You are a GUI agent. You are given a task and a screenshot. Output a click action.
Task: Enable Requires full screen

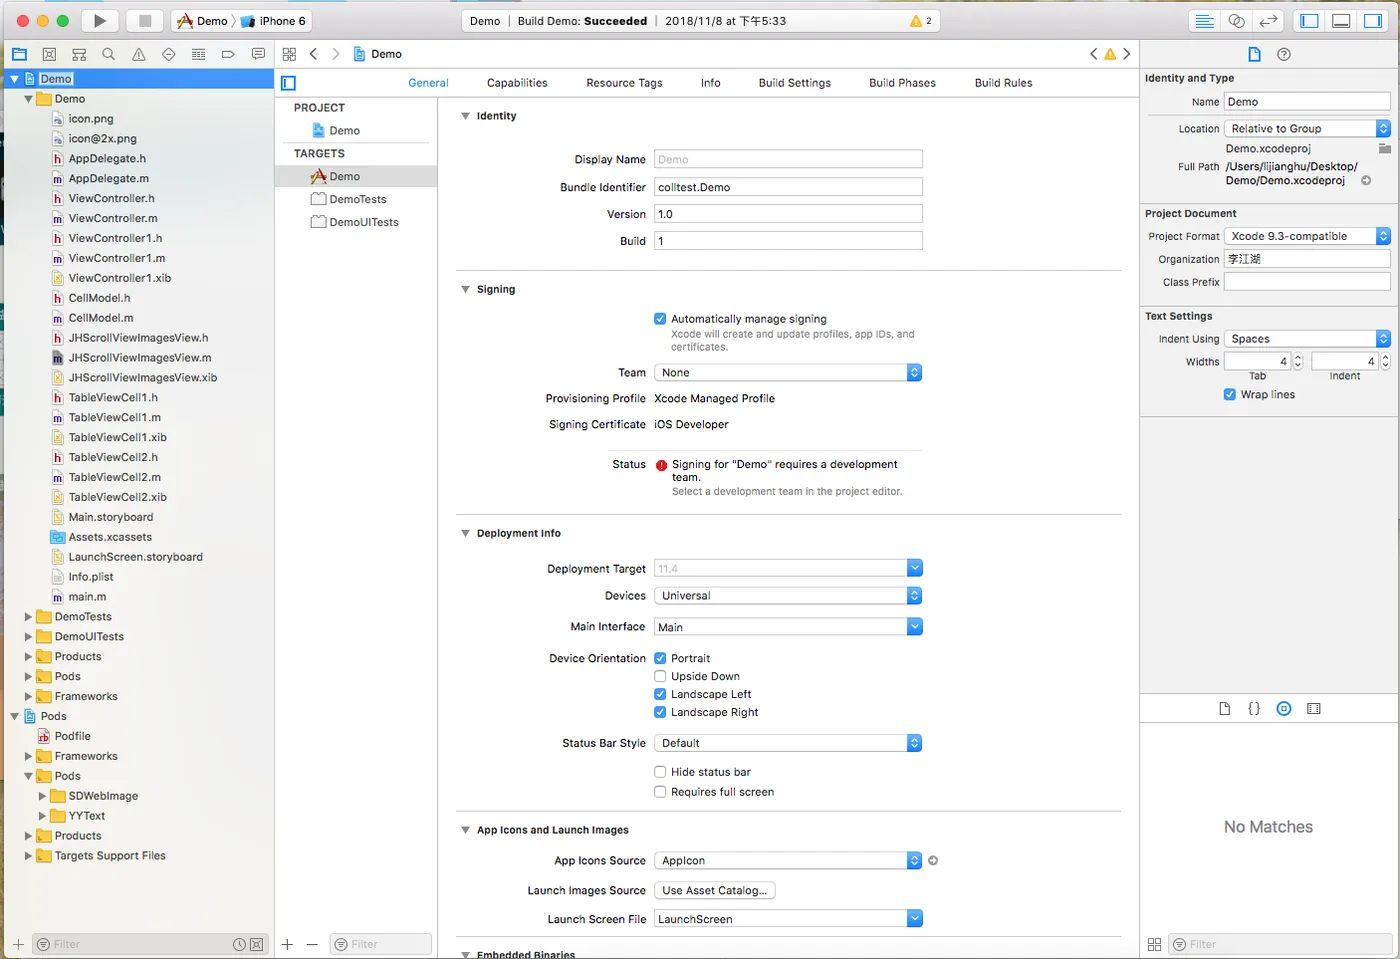pos(660,792)
